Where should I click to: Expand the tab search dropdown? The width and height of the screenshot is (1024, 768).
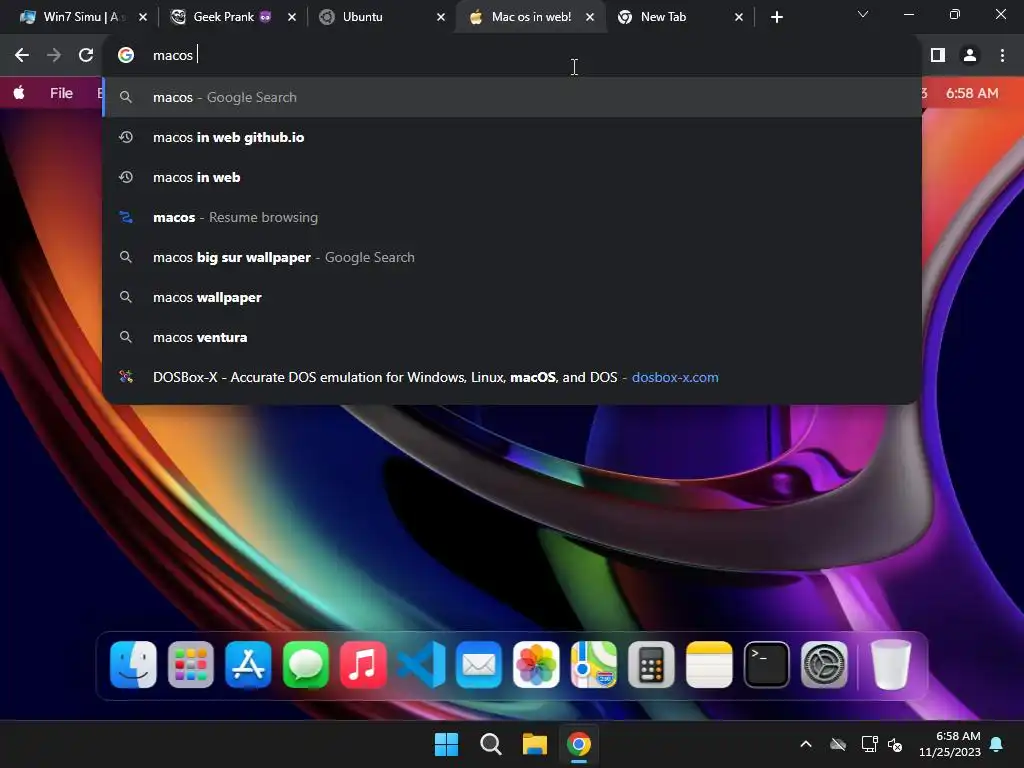coord(863,14)
